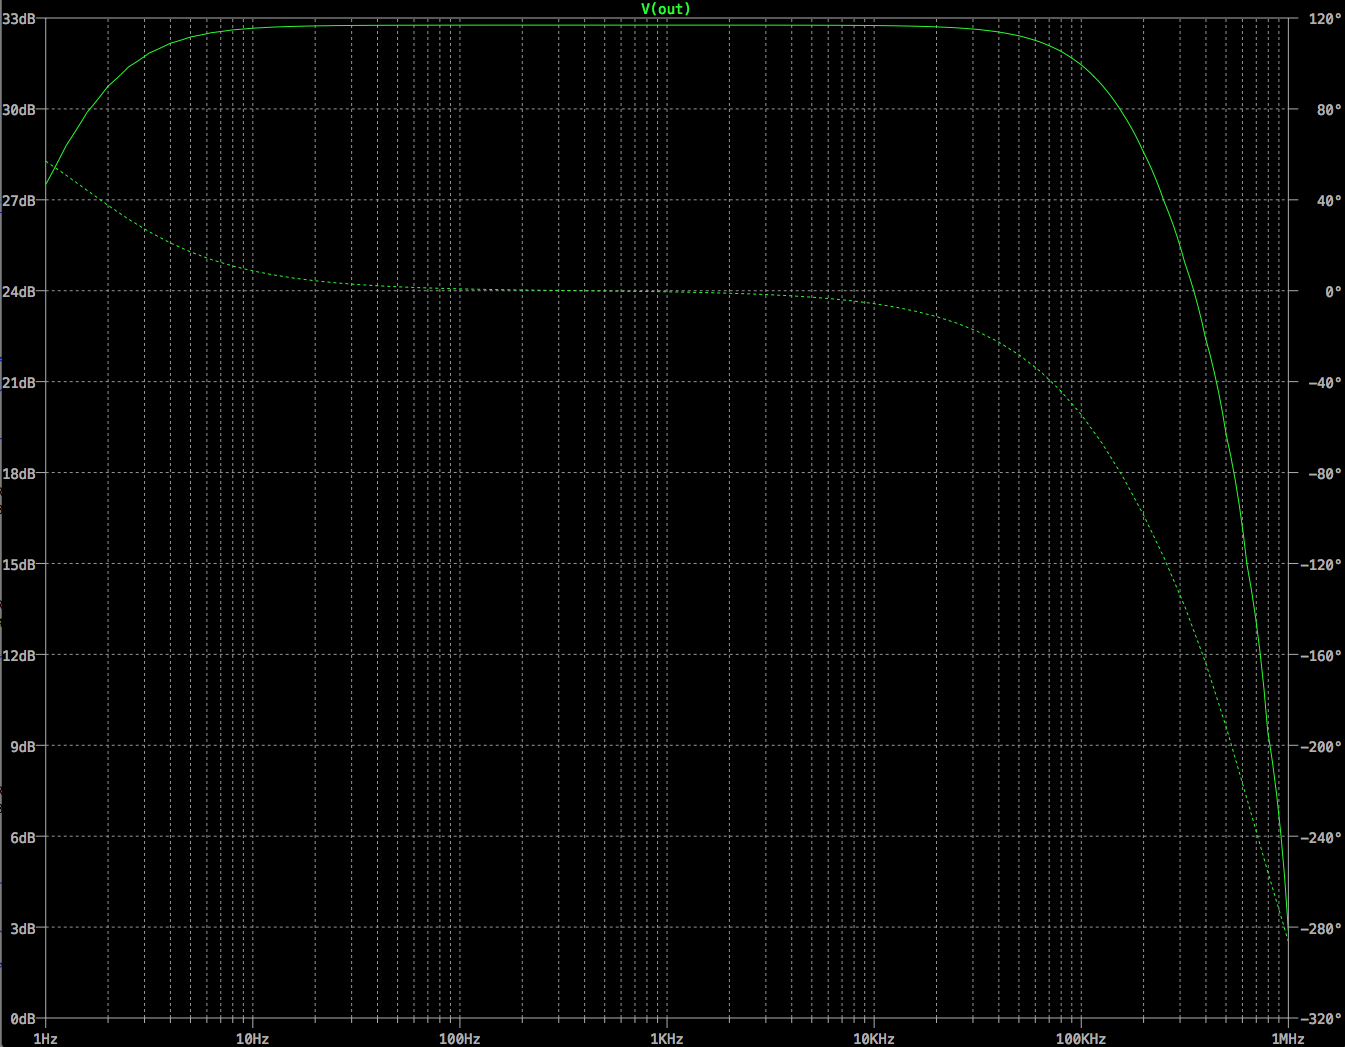Viewport: 1345px width, 1047px height.
Task: Click the -120° phase axis label
Action: coord(1321,564)
